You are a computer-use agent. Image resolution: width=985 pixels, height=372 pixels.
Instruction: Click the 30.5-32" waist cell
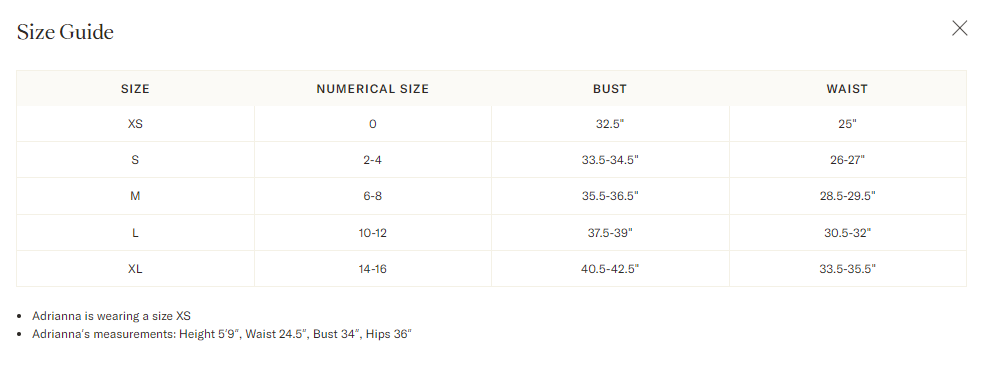(x=847, y=232)
